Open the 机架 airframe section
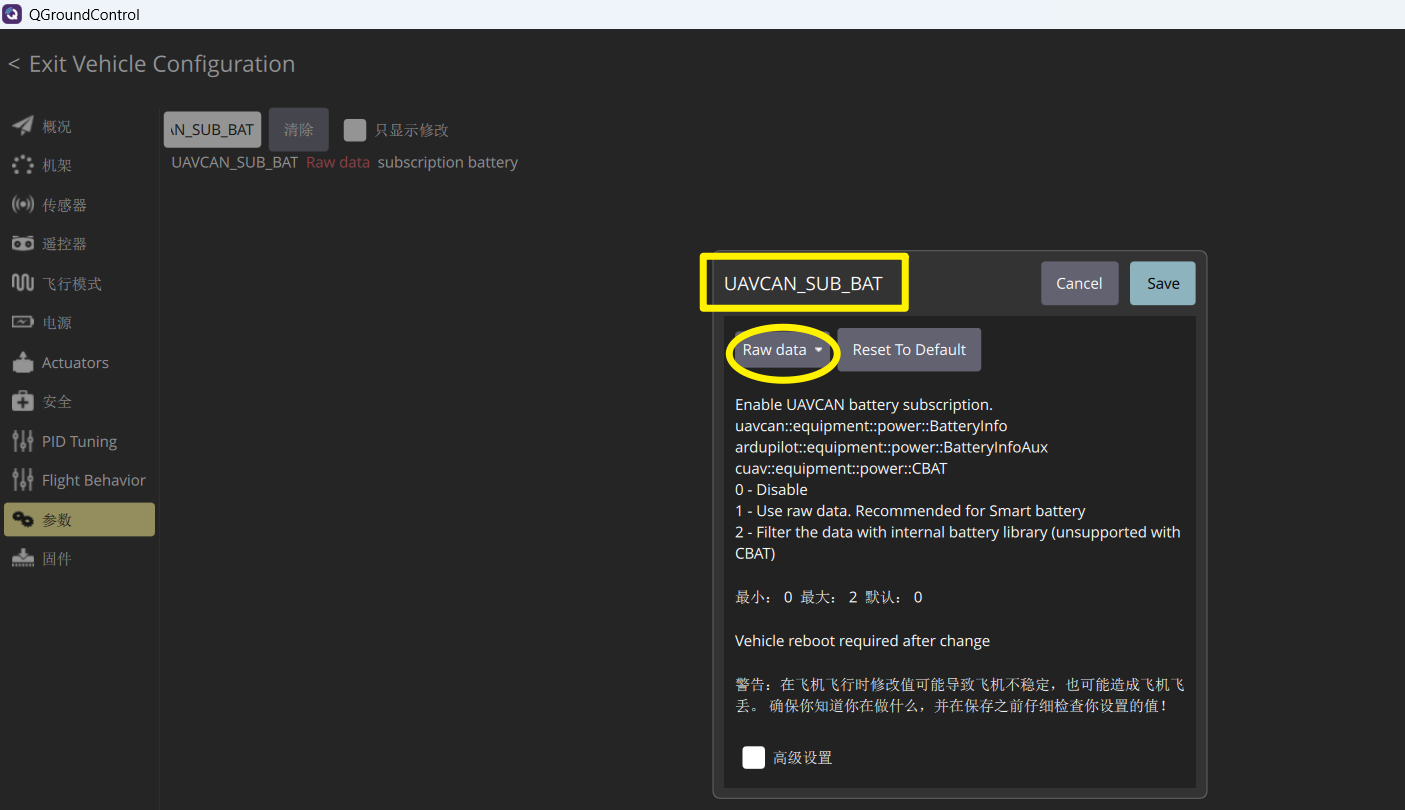This screenshot has height=810, width=1405. coord(78,166)
